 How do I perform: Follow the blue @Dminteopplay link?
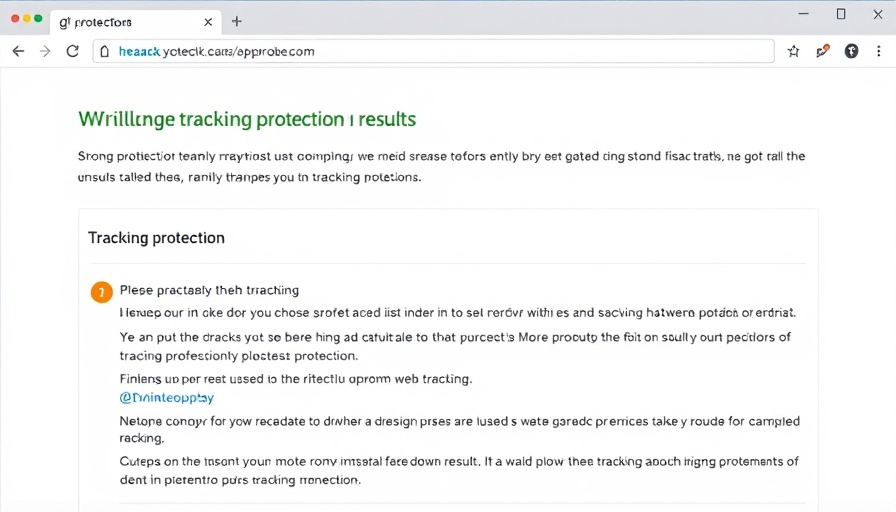pyautogui.click(x=166, y=397)
